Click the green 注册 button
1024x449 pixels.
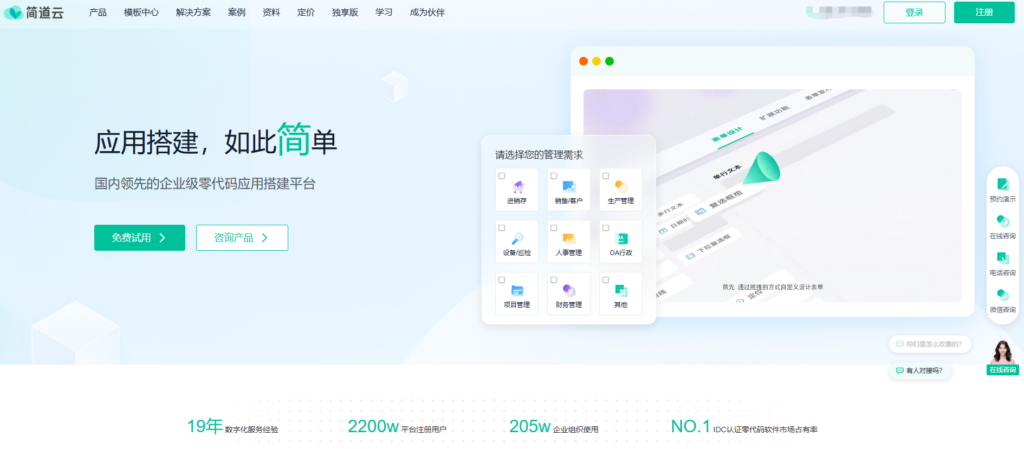point(984,12)
